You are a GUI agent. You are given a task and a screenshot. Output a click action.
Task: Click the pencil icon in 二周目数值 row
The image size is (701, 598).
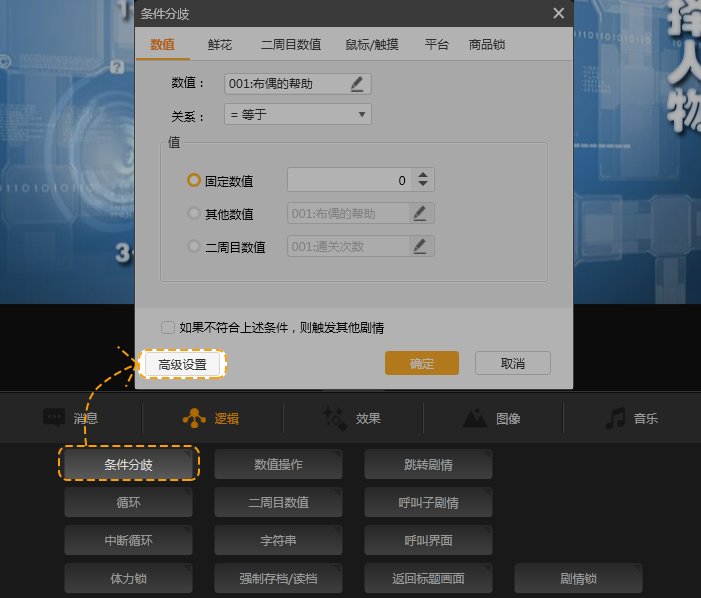coord(420,246)
